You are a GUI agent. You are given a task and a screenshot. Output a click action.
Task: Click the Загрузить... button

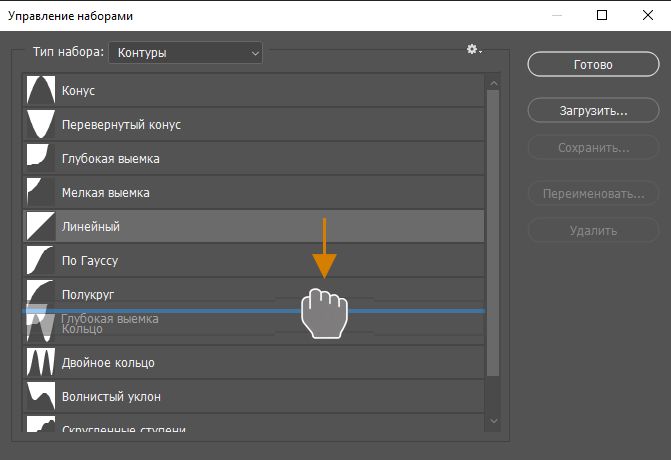coord(593,110)
